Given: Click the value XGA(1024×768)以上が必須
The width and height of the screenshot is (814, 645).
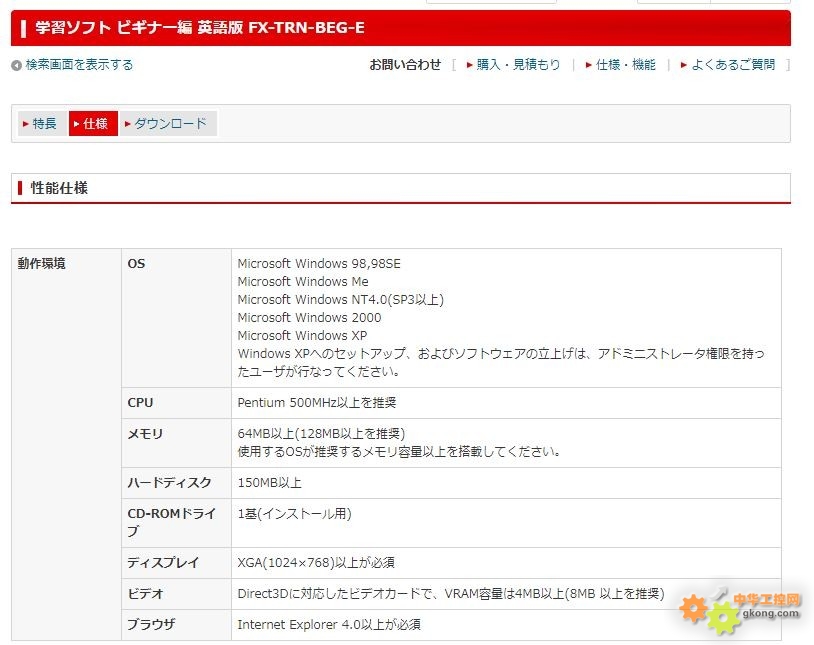Looking at the screenshot, I should coord(316,562).
